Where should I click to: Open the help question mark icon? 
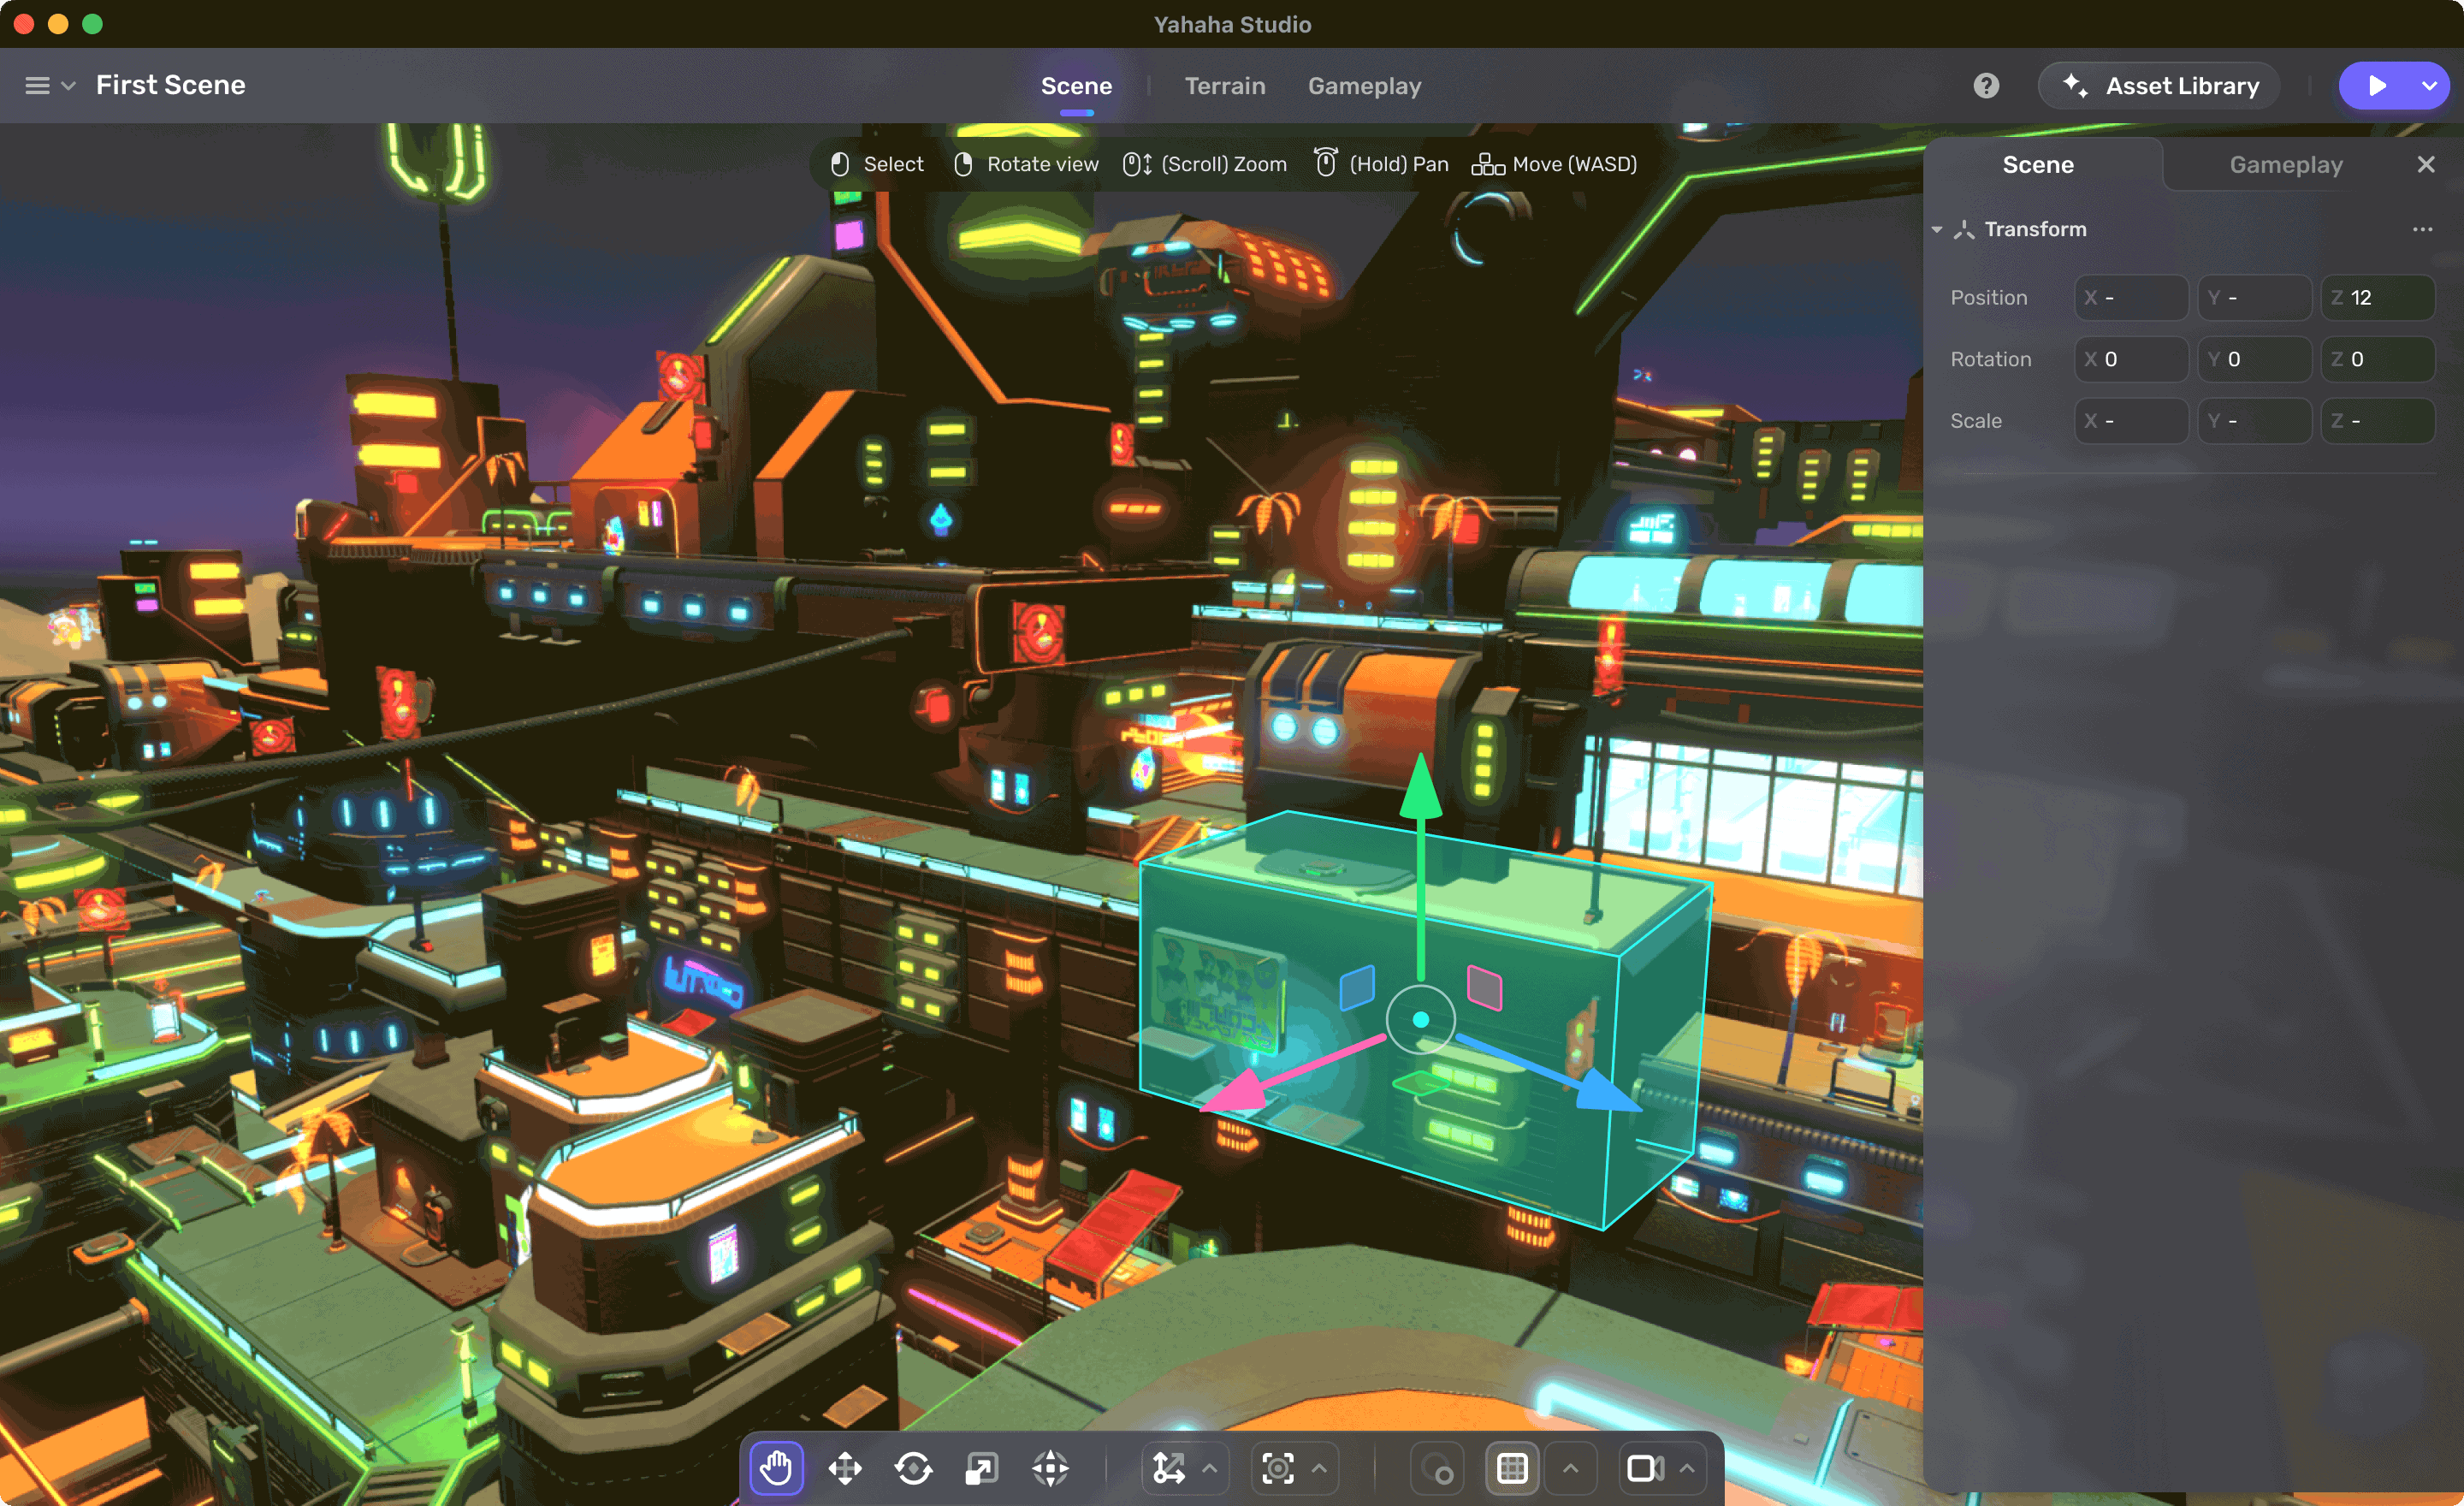click(x=1986, y=86)
